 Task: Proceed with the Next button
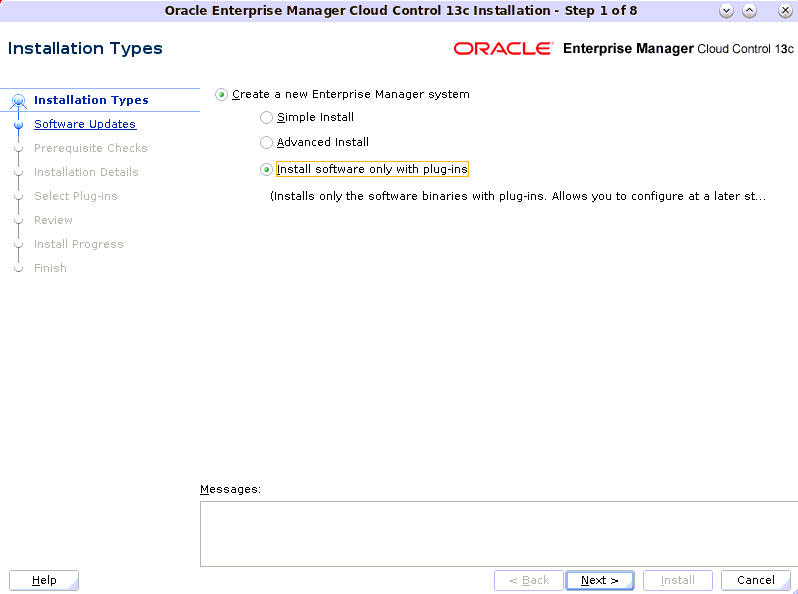point(600,580)
